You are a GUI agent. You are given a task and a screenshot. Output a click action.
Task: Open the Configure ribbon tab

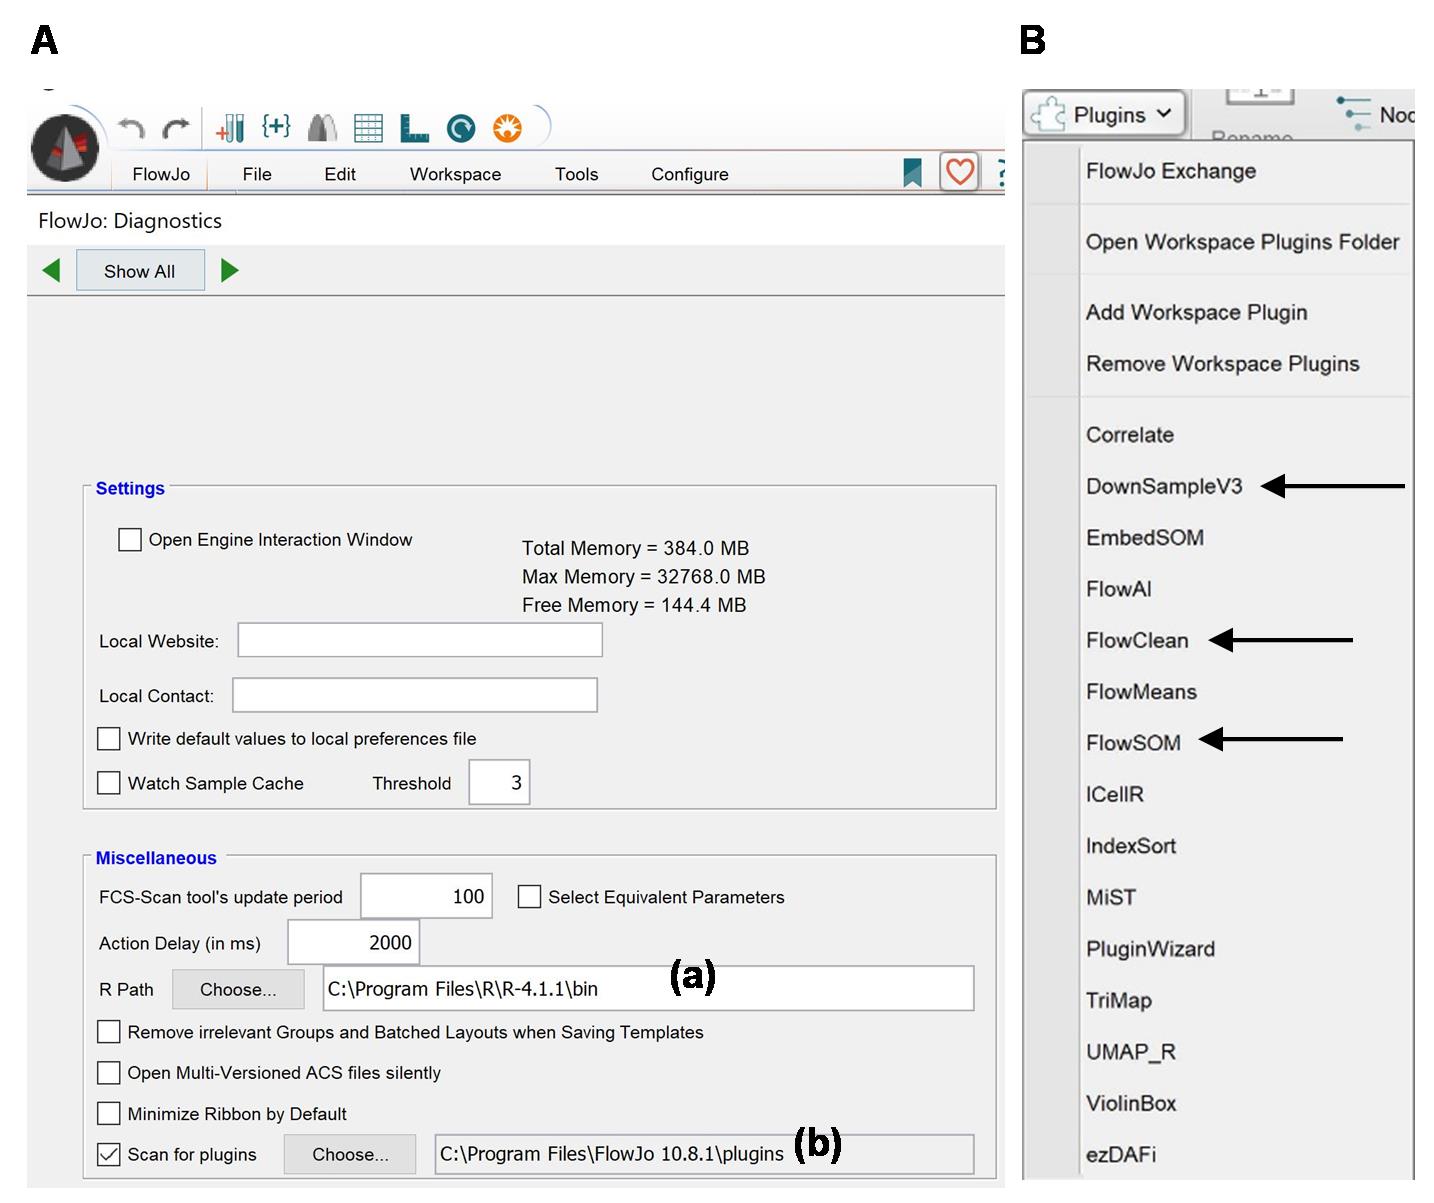[690, 174]
